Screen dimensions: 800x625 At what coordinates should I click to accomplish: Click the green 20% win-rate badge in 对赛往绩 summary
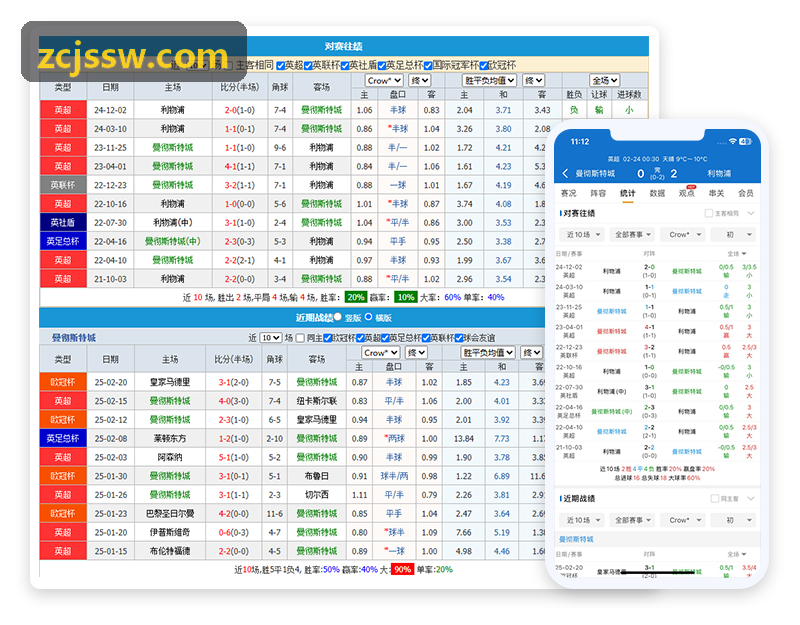click(x=356, y=297)
